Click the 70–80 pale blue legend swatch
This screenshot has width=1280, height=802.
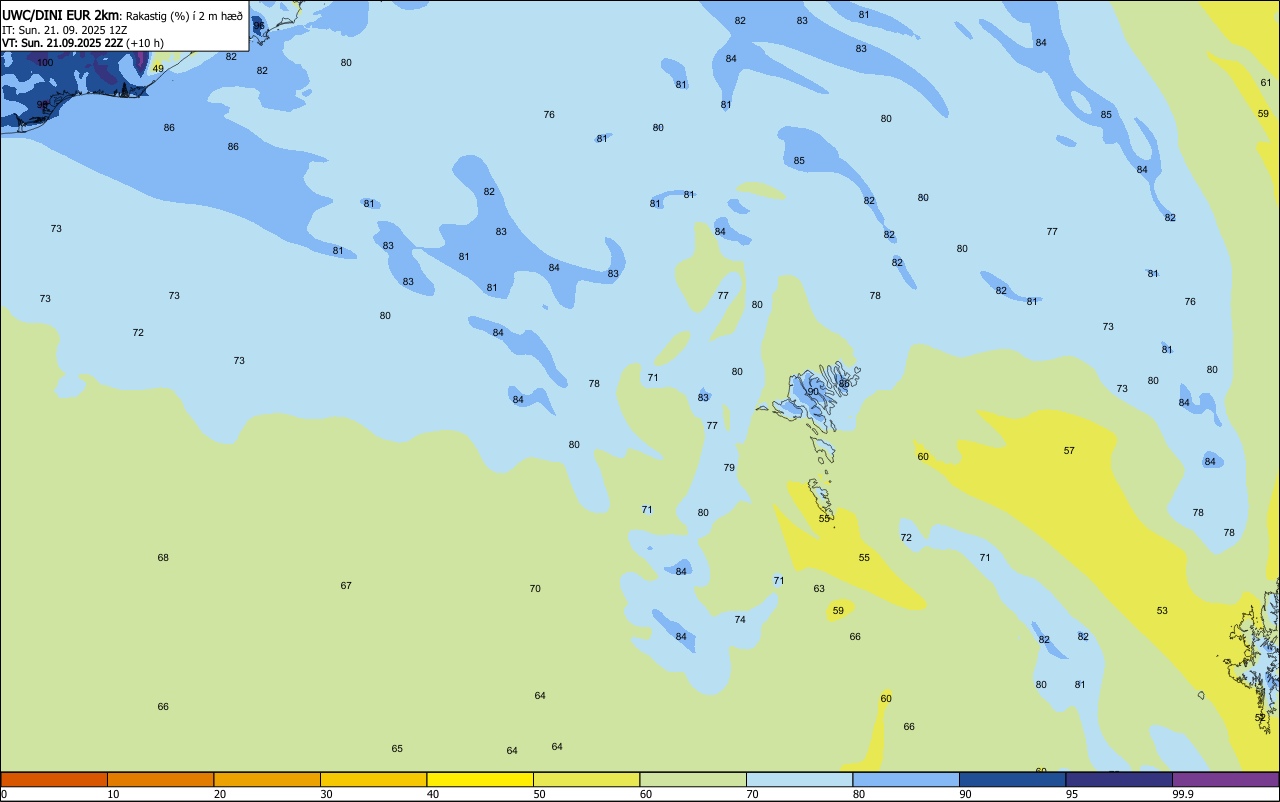tap(799, 779)
